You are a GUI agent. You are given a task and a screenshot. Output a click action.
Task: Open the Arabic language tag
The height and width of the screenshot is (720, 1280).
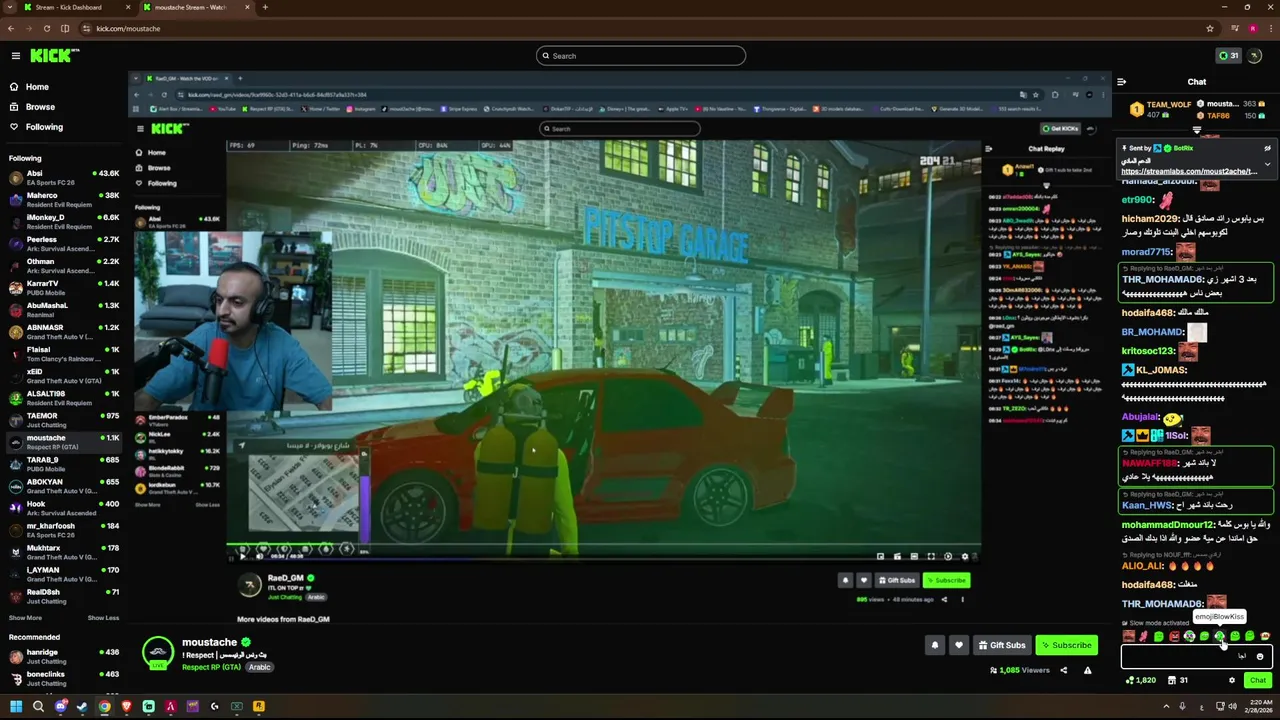pos(259,667)
